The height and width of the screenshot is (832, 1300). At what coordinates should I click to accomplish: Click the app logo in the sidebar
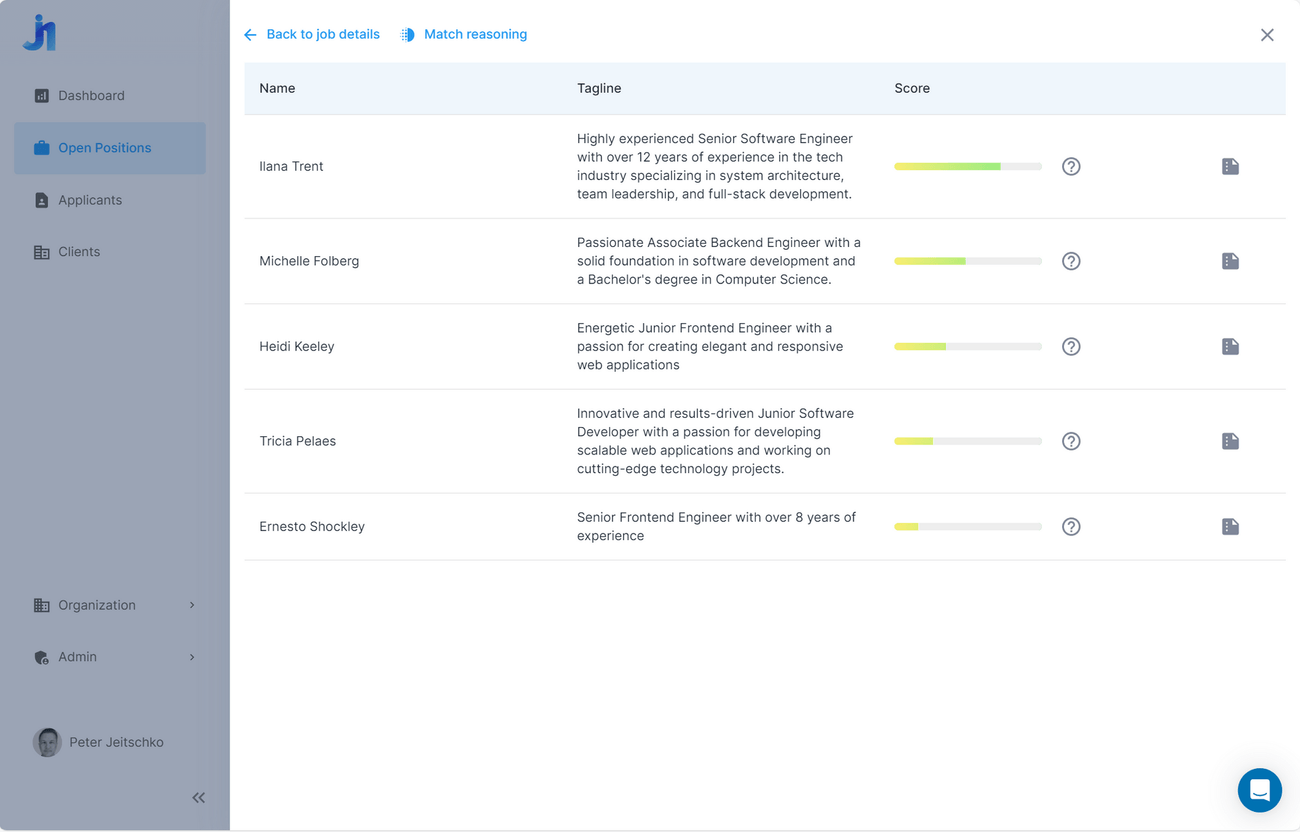tap(40, 33)
